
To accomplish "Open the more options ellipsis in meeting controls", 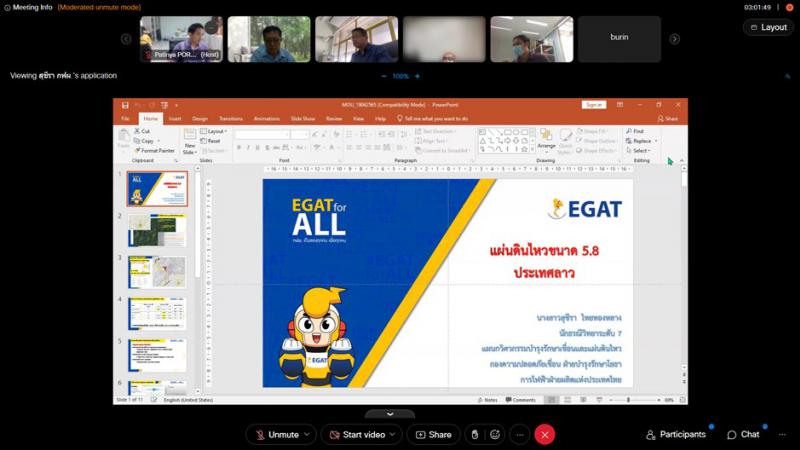I will [520, 435].
